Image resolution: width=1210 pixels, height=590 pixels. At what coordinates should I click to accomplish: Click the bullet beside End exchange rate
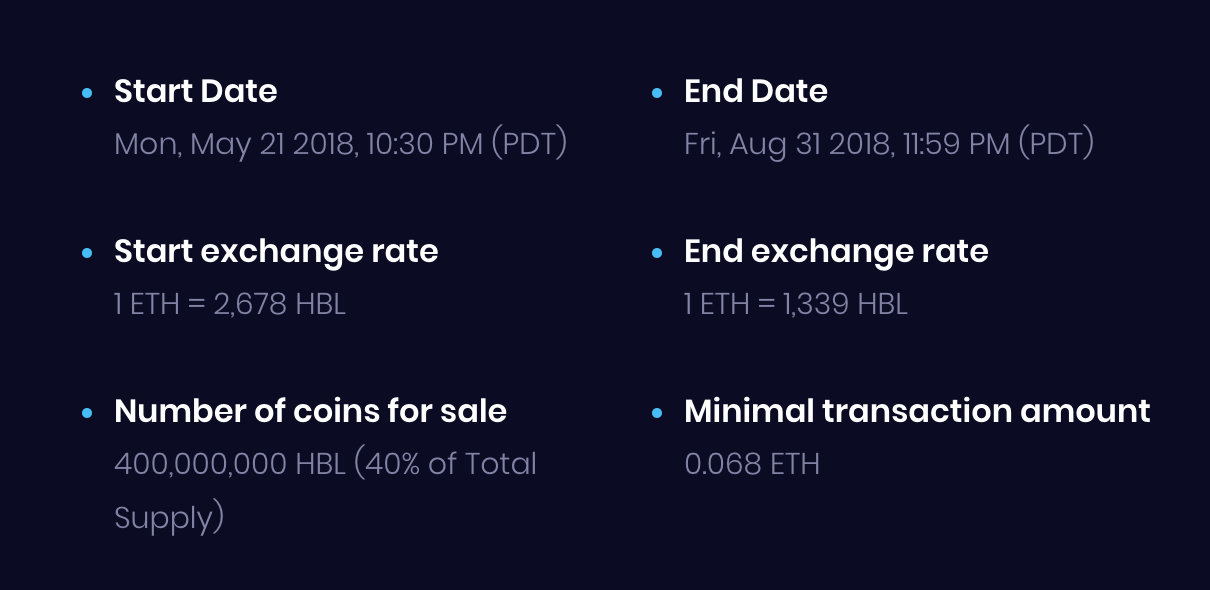pyautogui.click(x=657, y=252)
